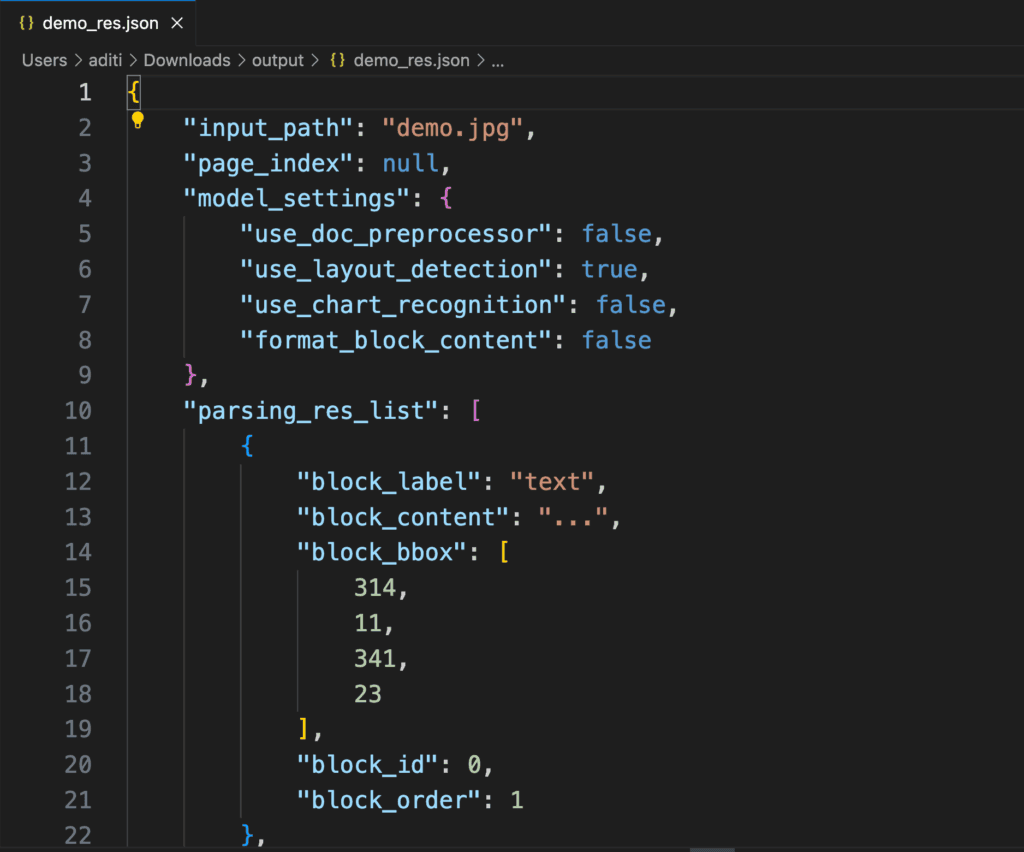Click the horizontal scrollbar at the bottom
This screenshot has width=1024, height=852.
click(712, 848)
